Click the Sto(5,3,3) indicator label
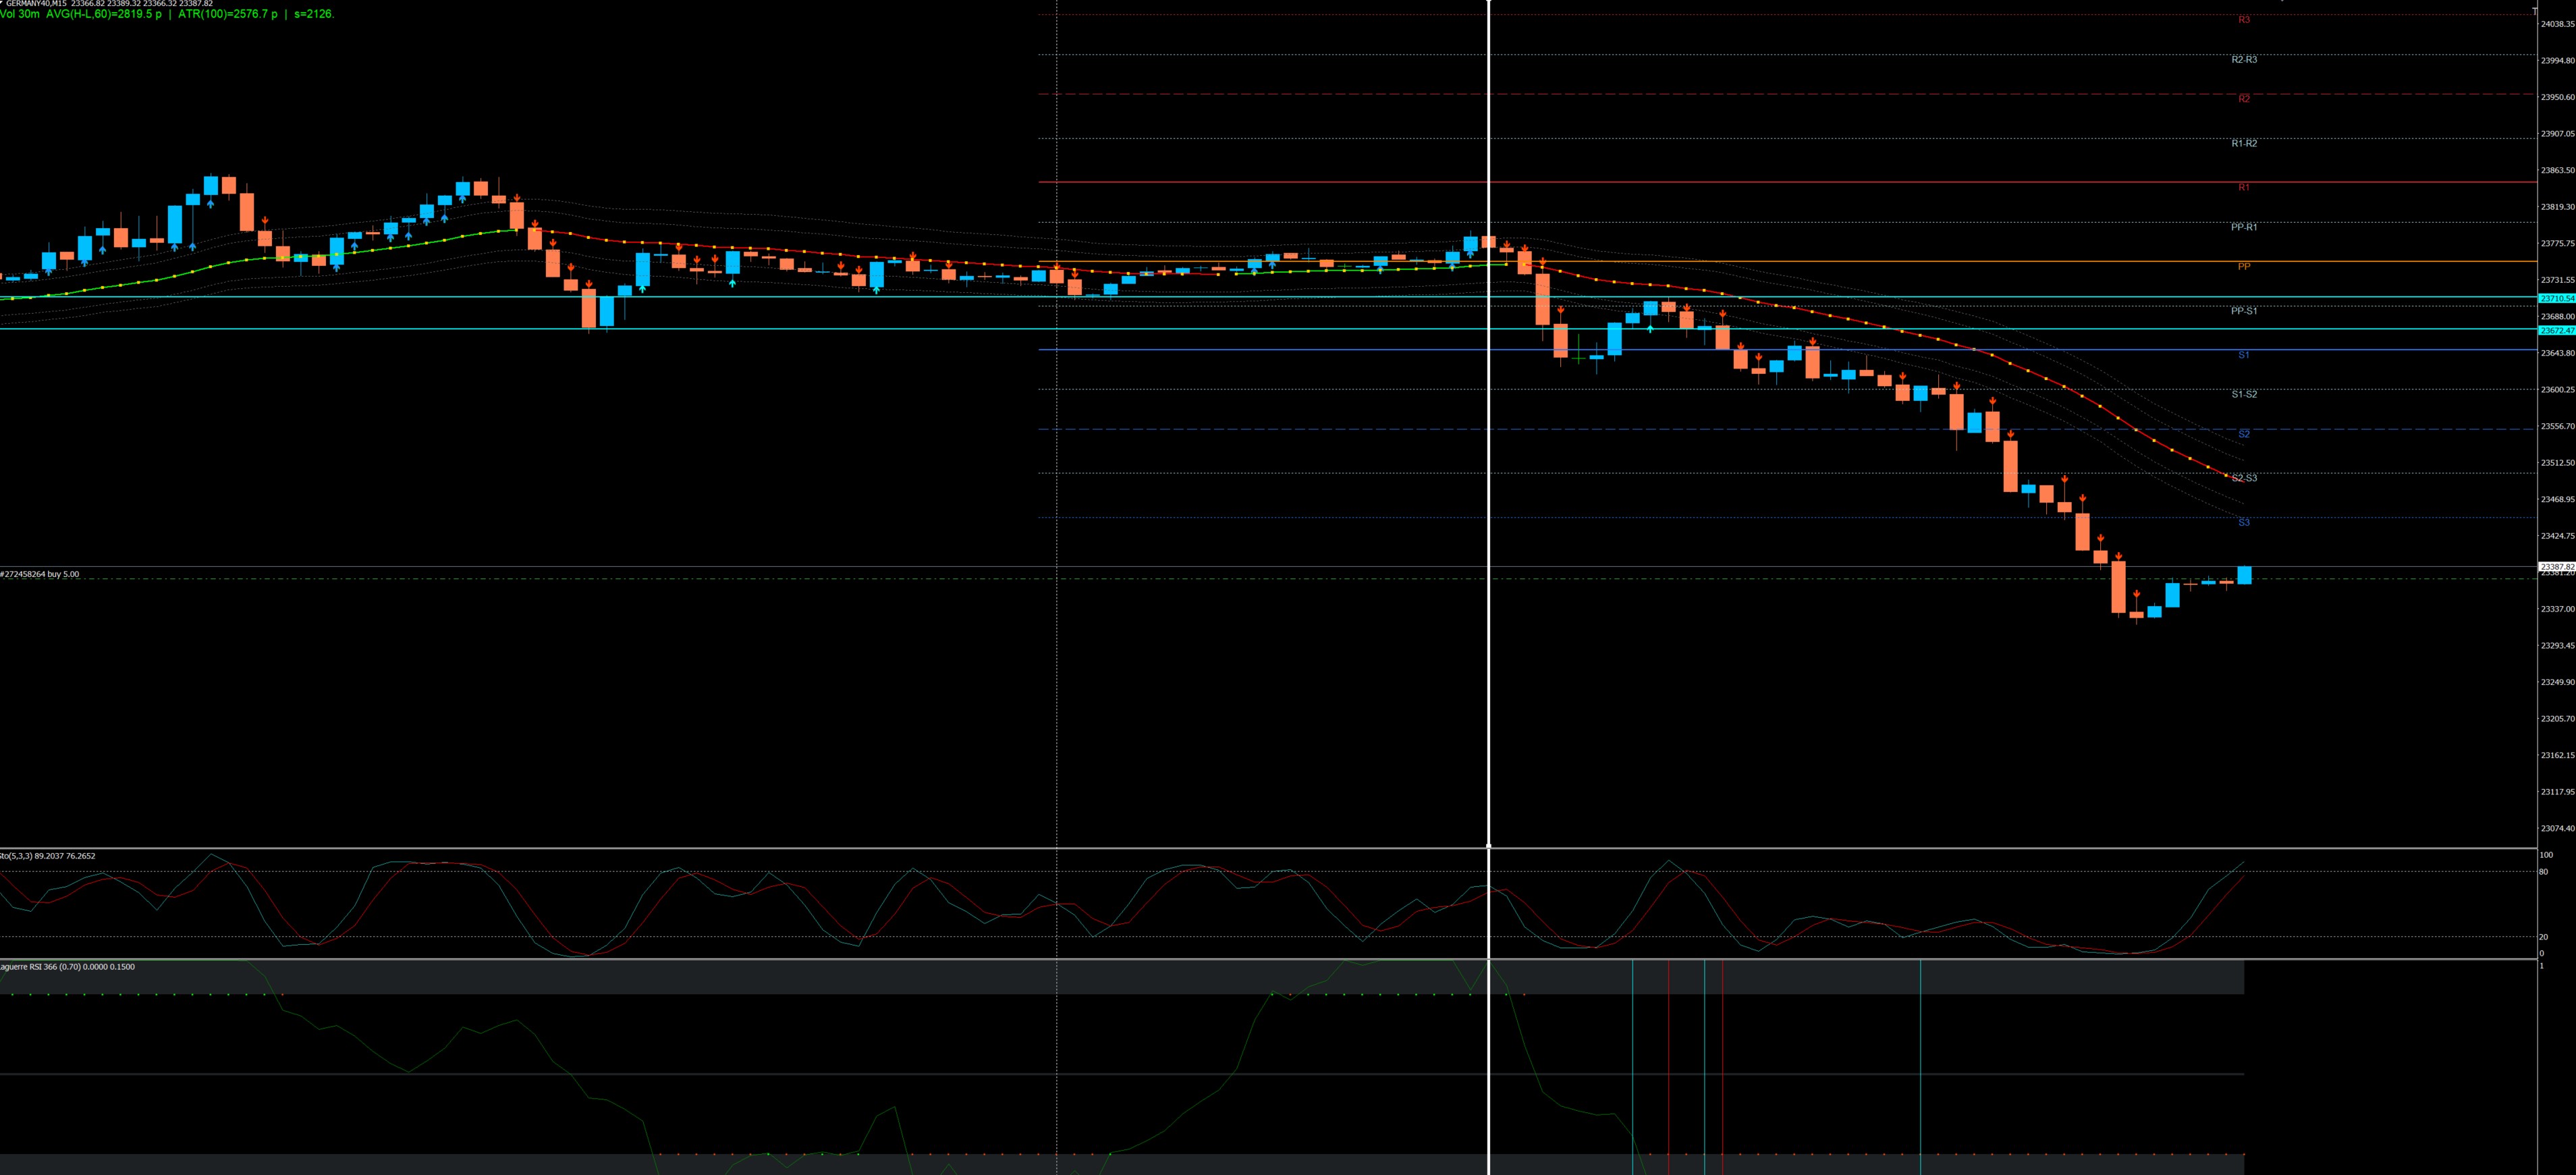The image size is (2576, 1175). click(x=47, y=856)
